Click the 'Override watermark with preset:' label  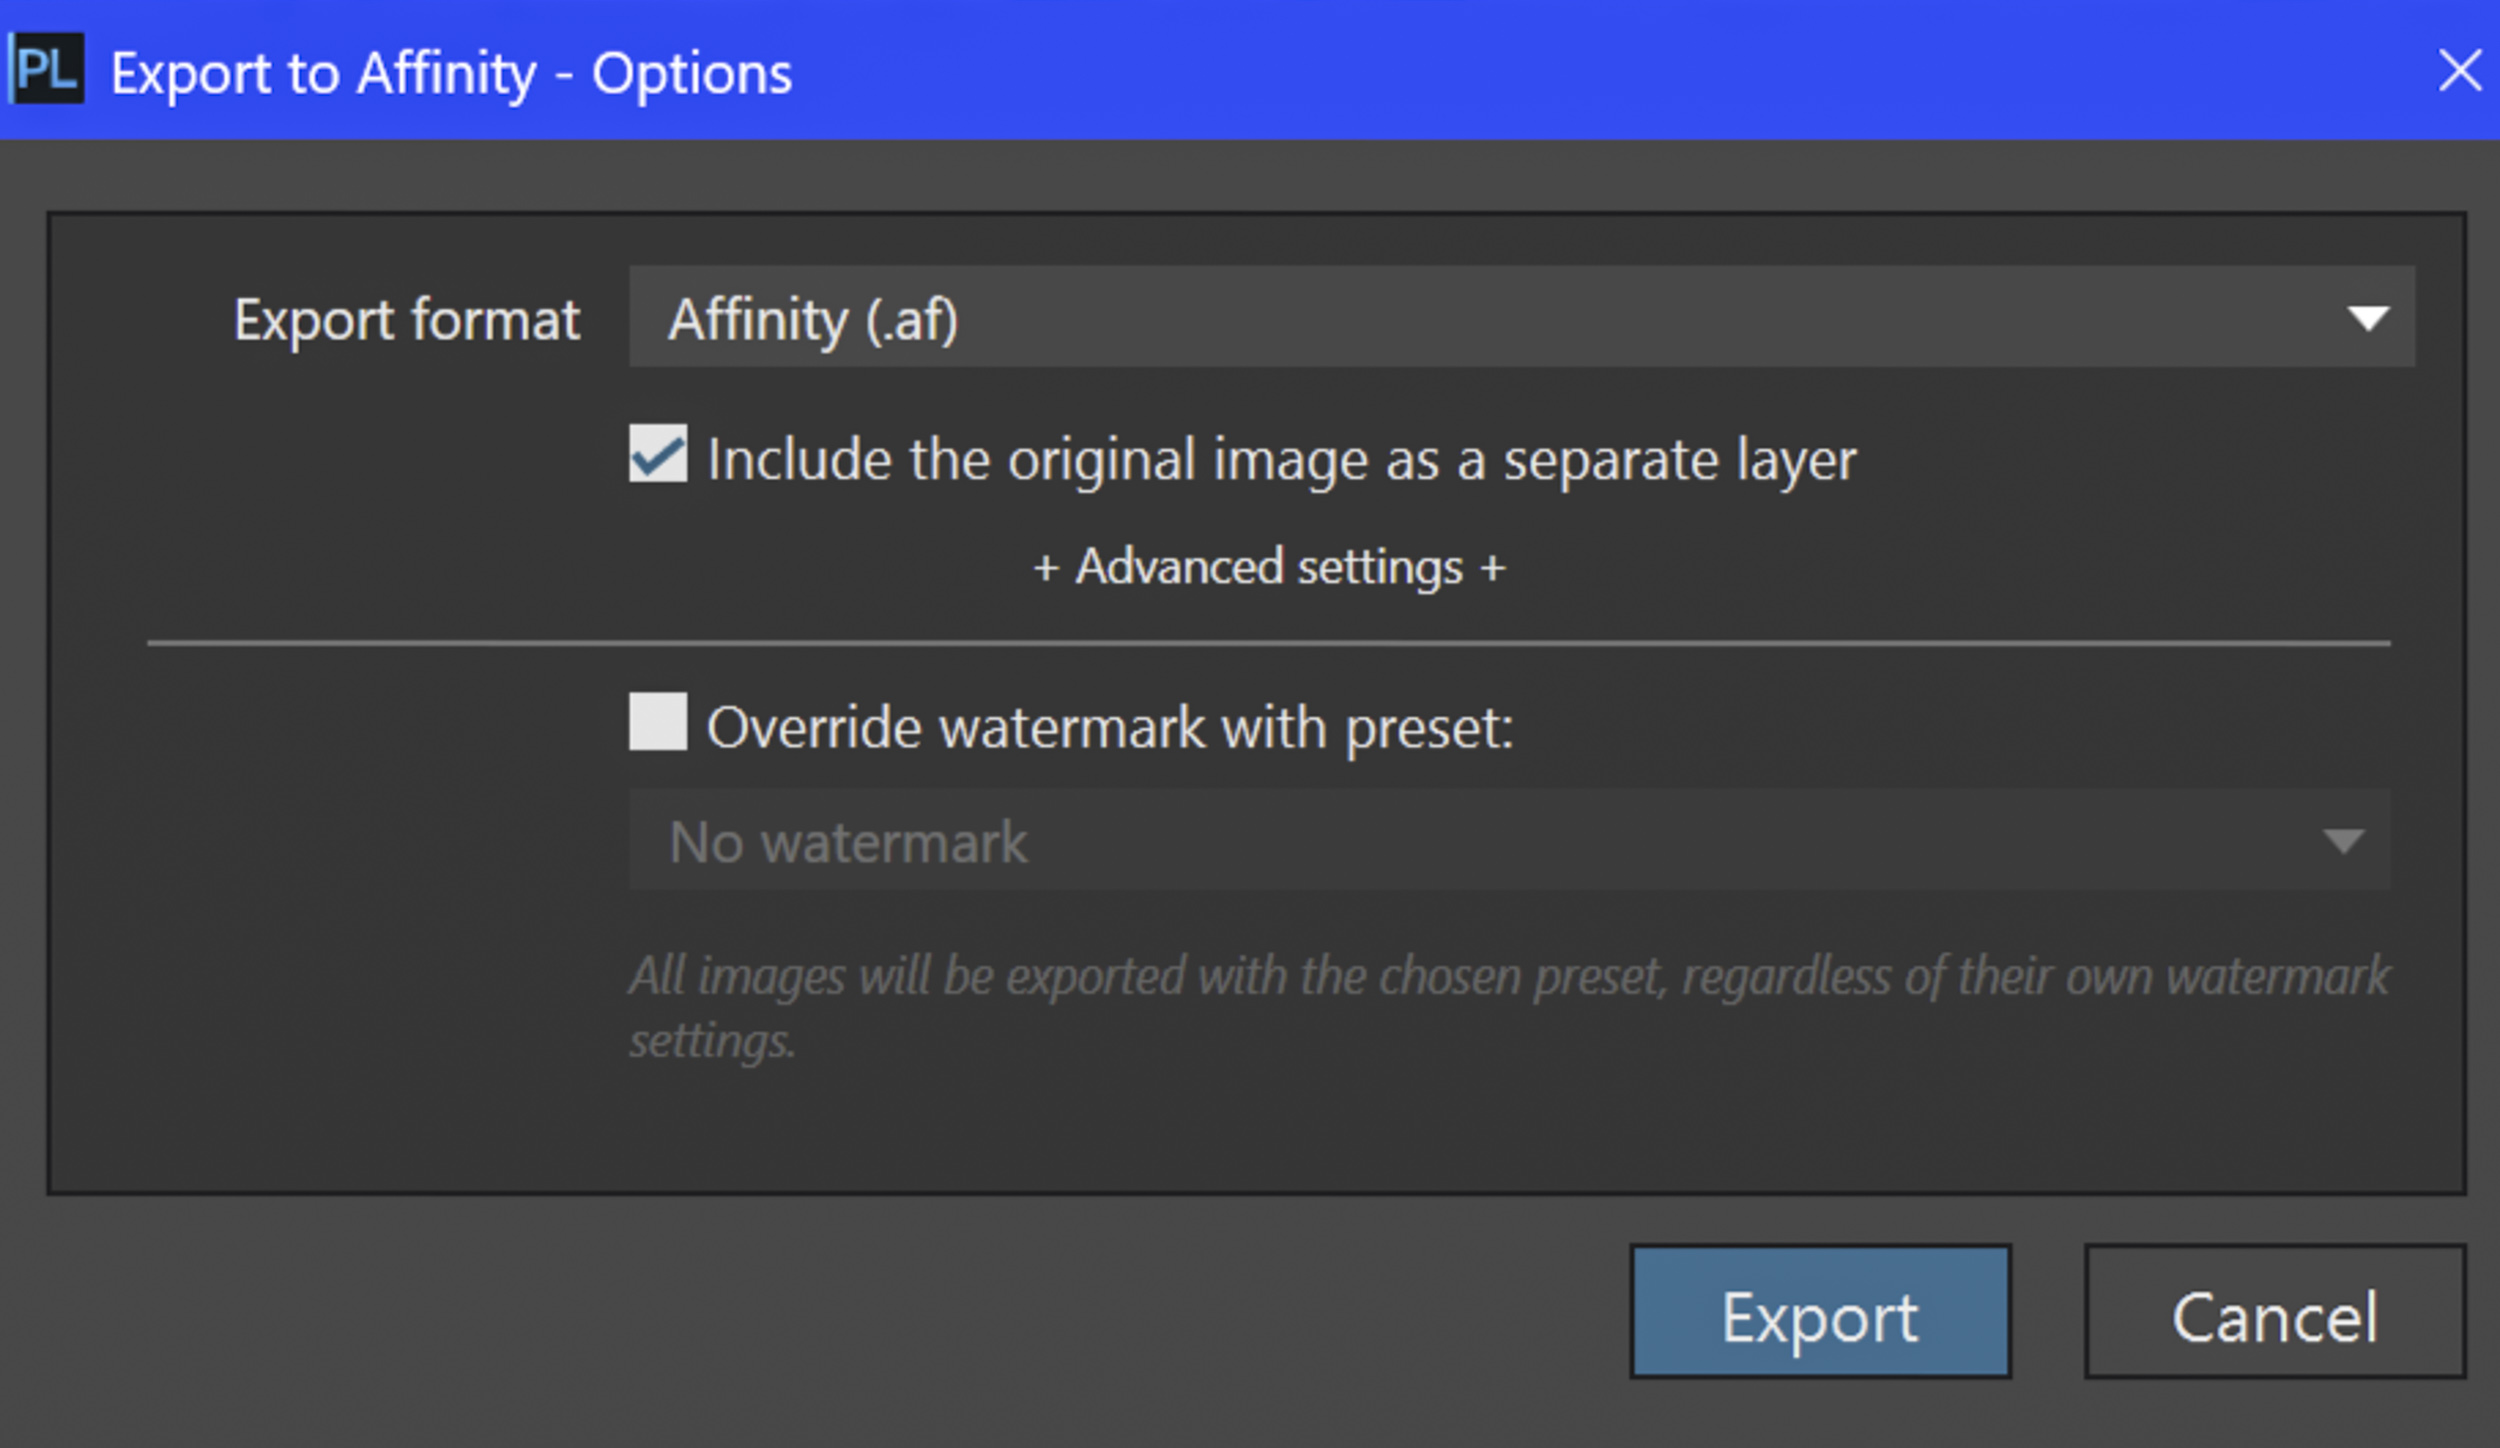pyautogui.click(x=1110, y=728)
